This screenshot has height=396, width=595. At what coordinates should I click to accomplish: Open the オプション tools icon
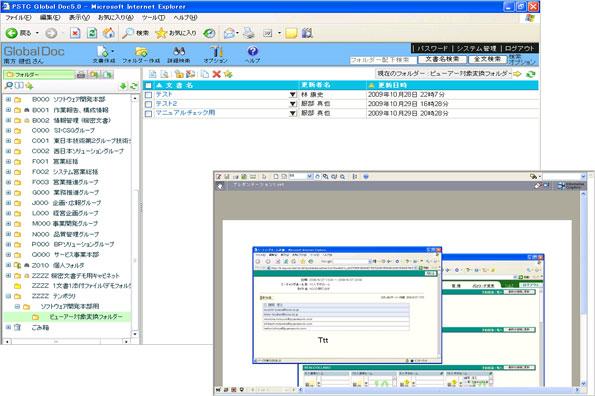pyautogui.click(x=216, y=52)
